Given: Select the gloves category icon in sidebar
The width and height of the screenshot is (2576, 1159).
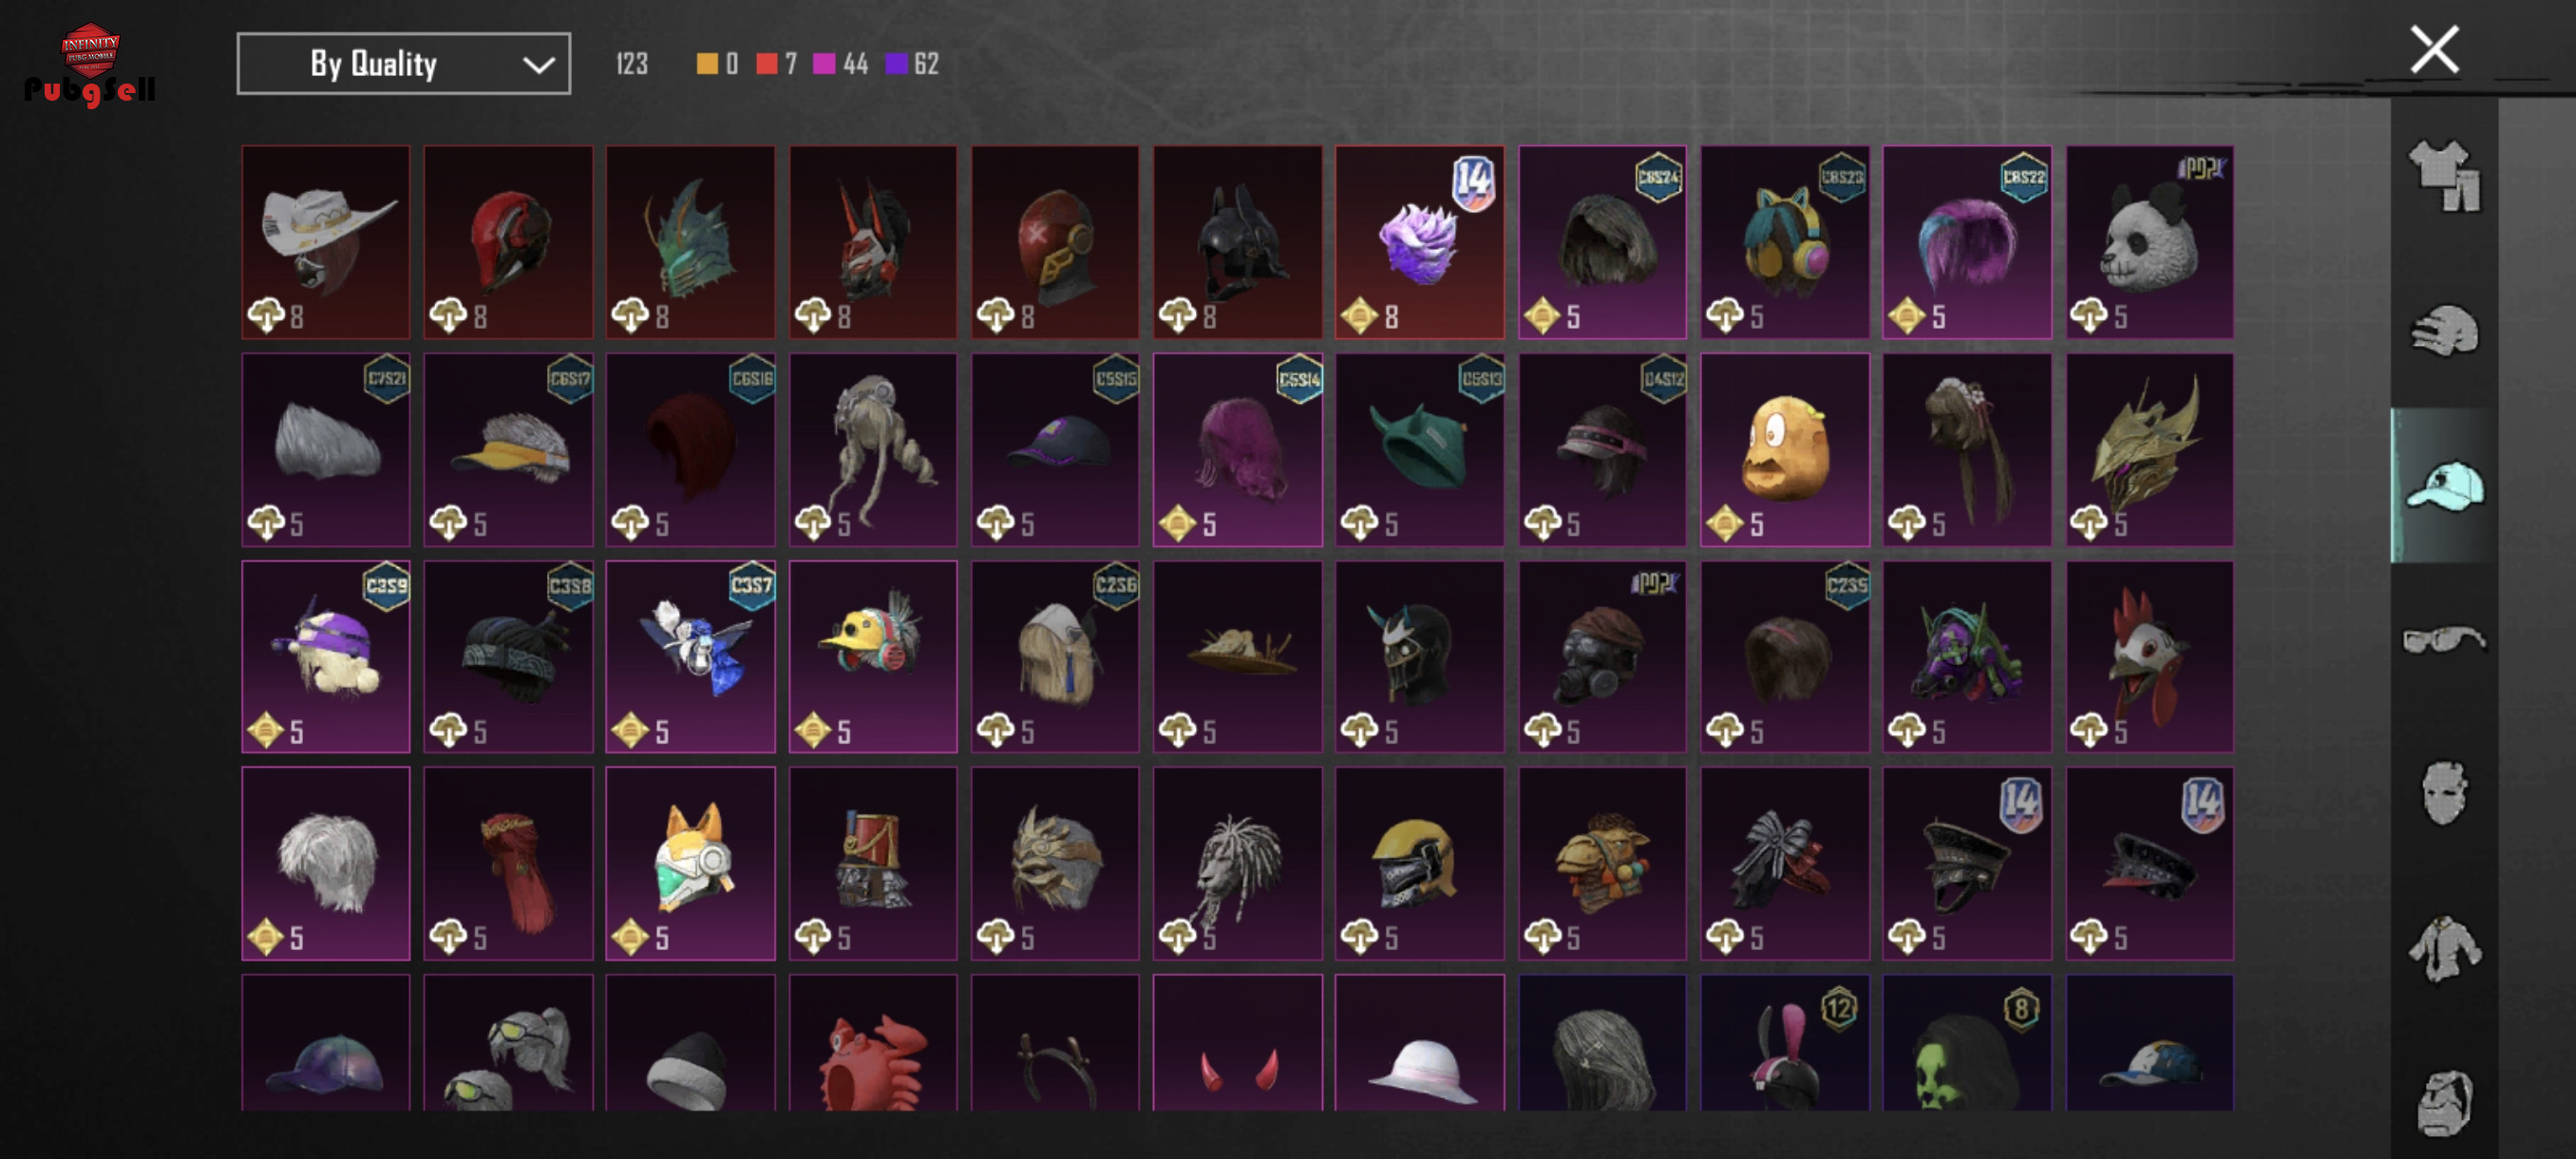Looking at the screenshot, I should [x=2444, y=330].
